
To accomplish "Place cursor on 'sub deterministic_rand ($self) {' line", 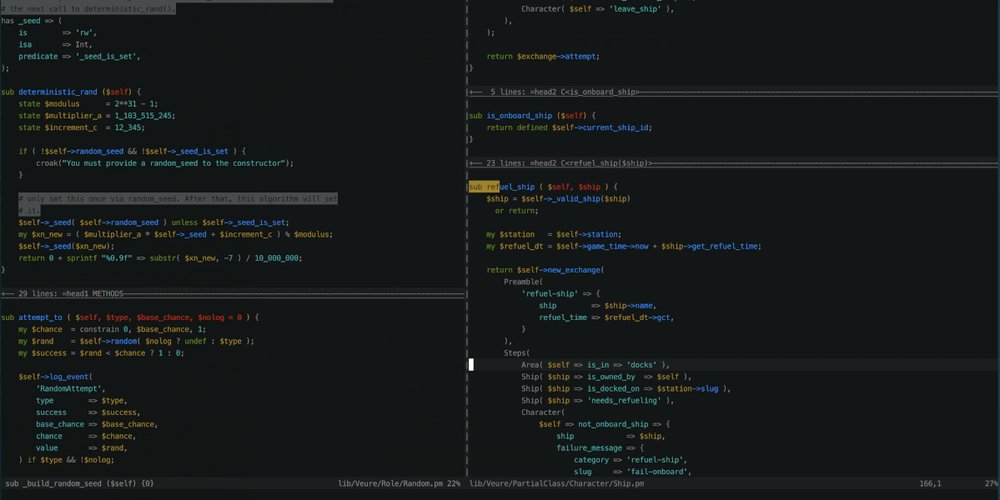I will [71, 92].
